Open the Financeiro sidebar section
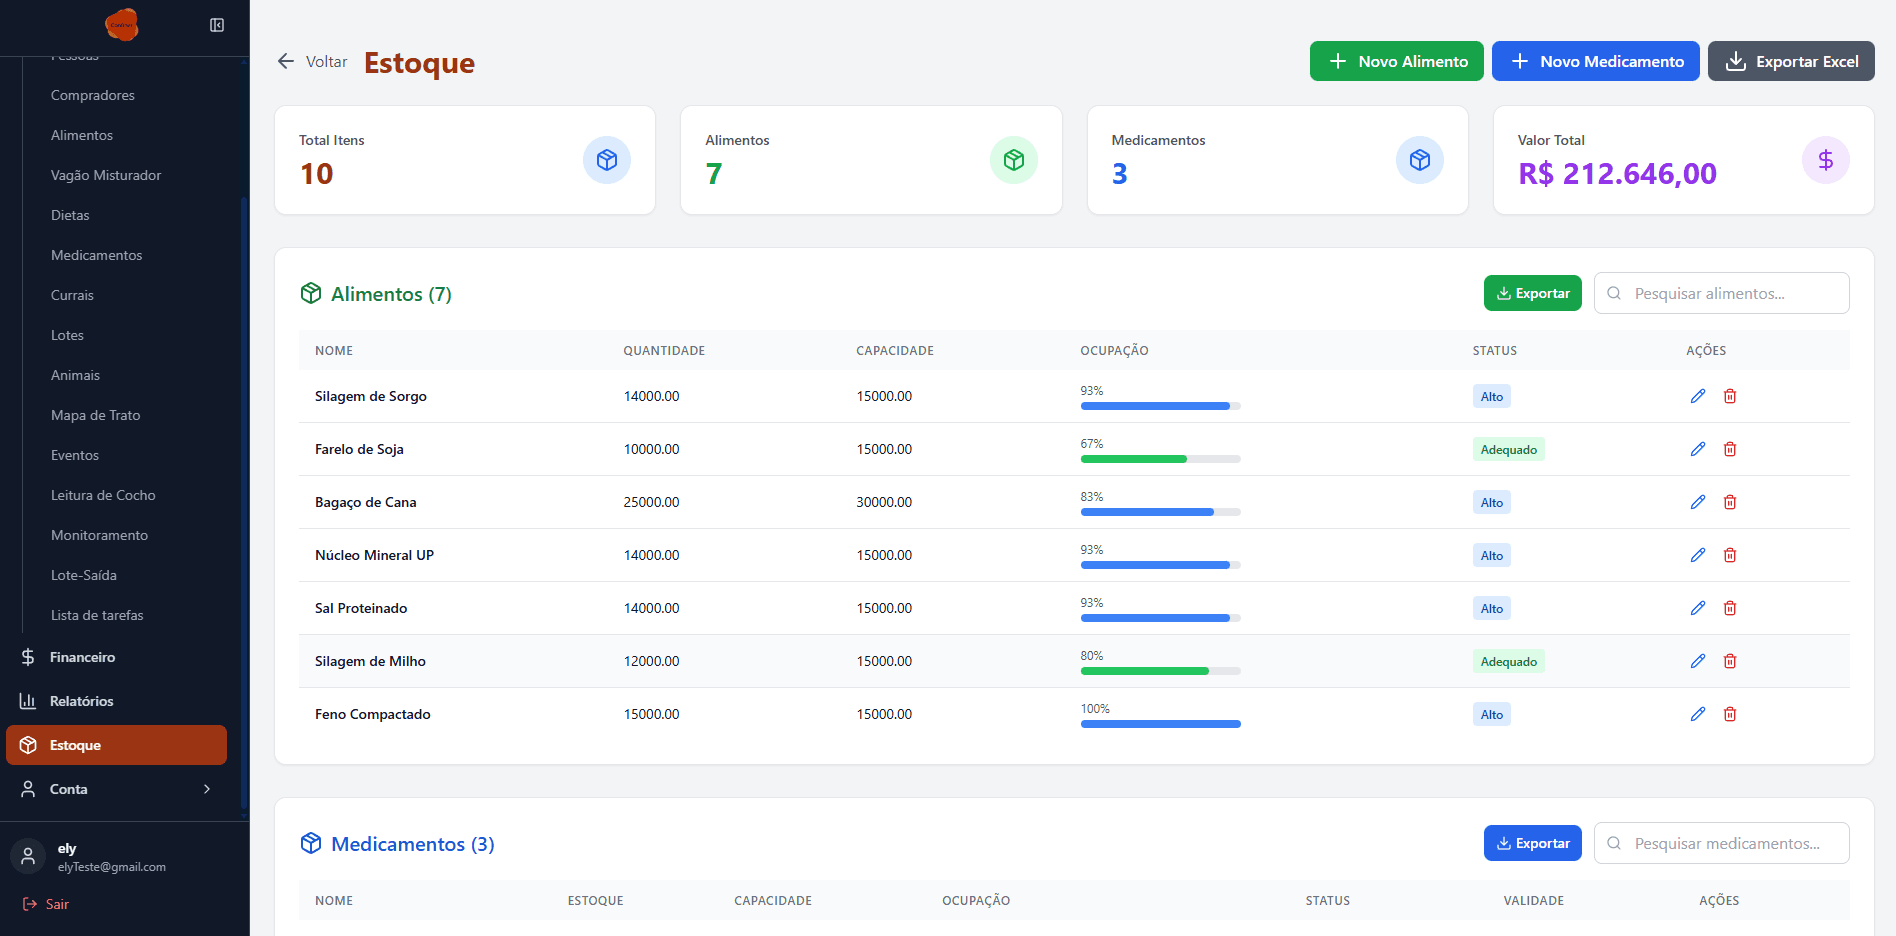Screen dimensions: 1896x936 coord(82,657)
